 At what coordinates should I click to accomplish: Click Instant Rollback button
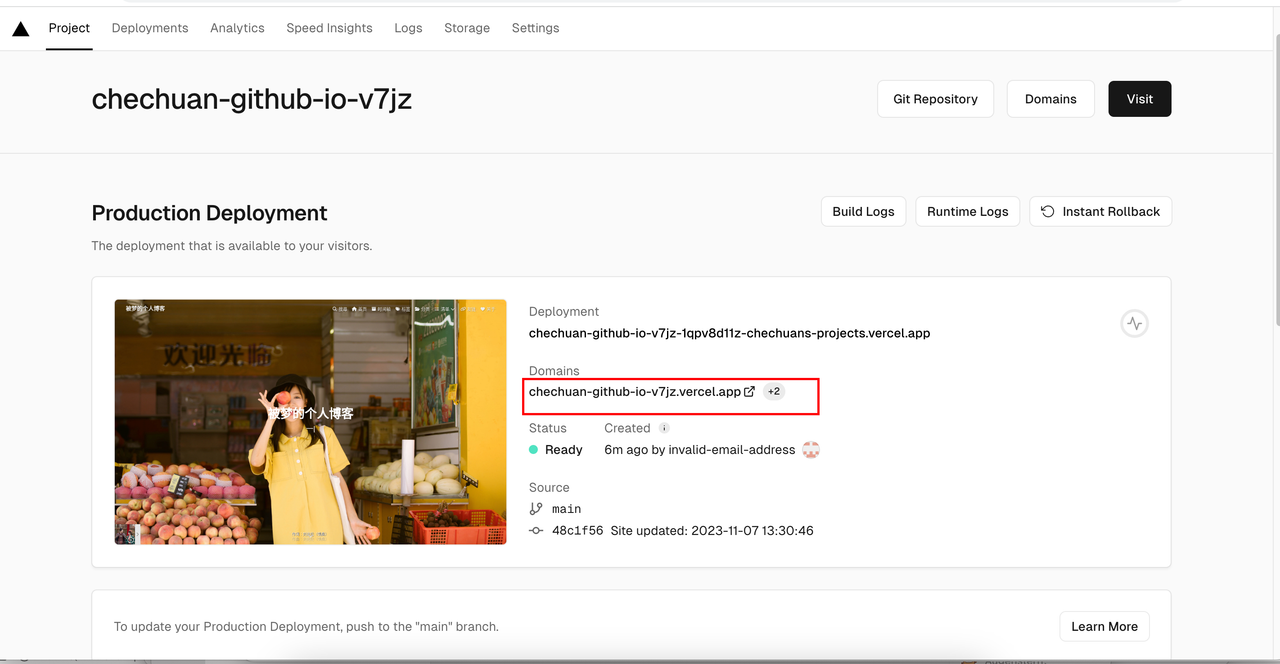tap(1100, 211)
